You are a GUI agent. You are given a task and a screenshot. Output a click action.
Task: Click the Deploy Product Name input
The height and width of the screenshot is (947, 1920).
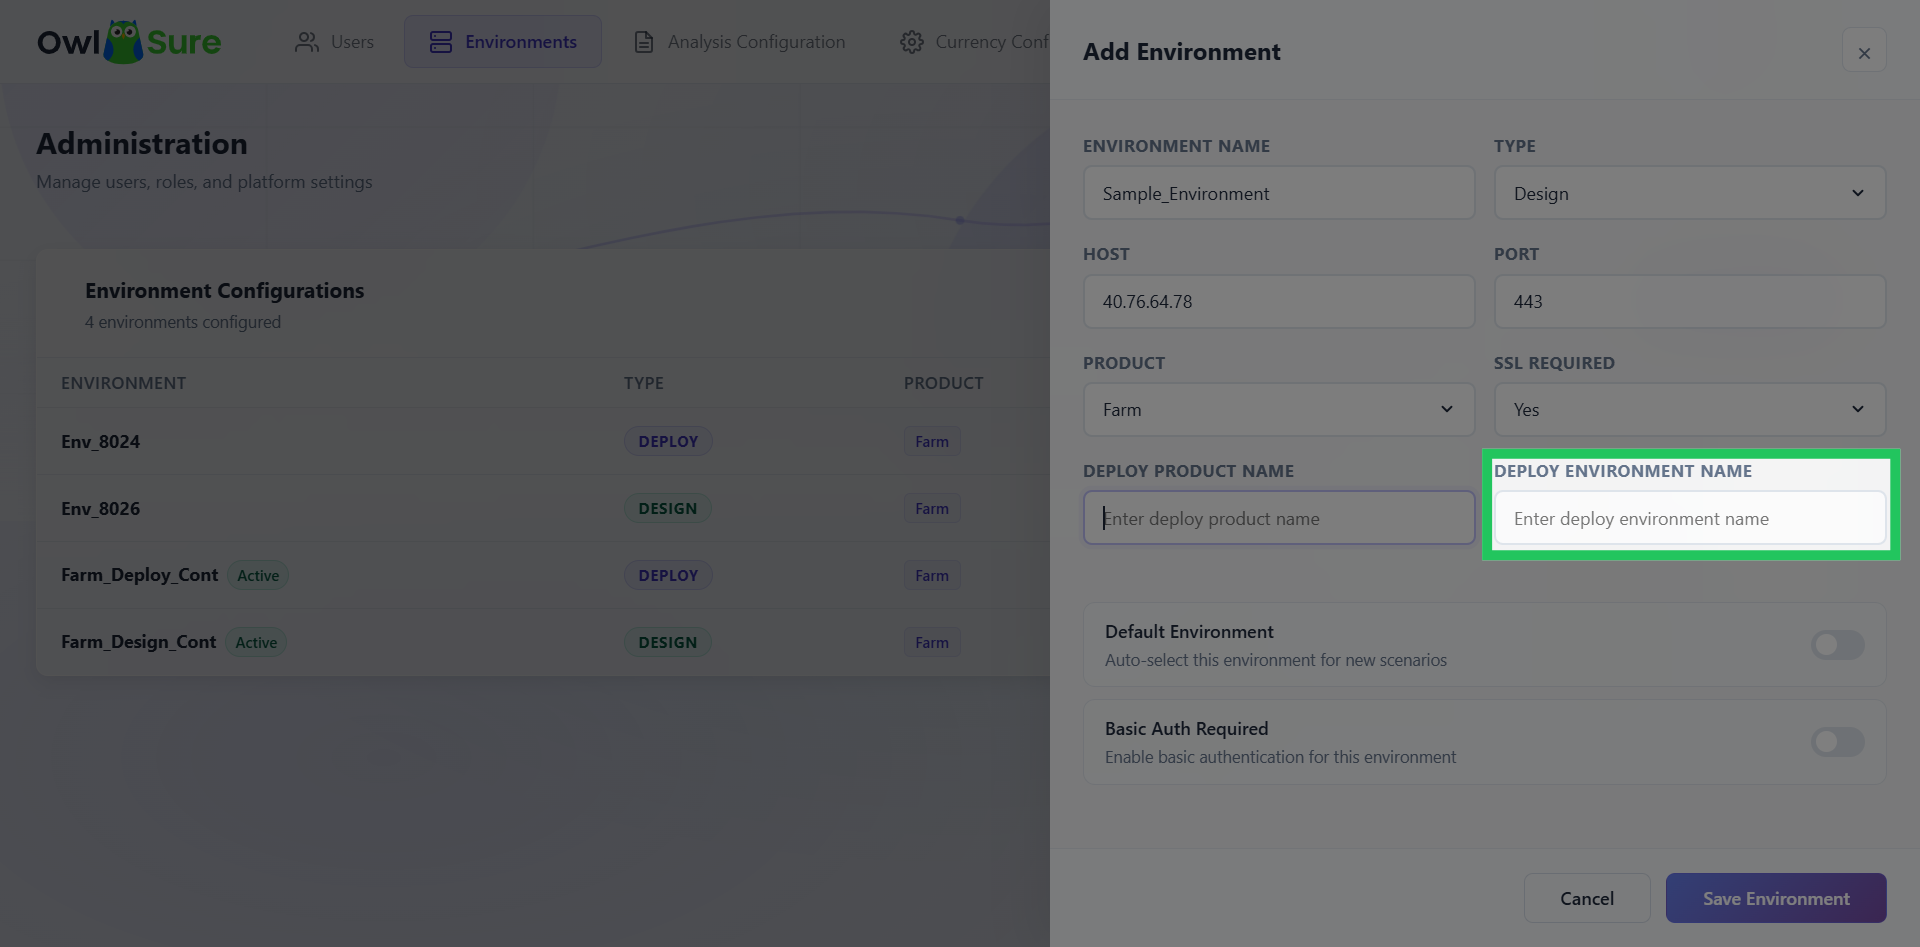[x=1279, y=518]
